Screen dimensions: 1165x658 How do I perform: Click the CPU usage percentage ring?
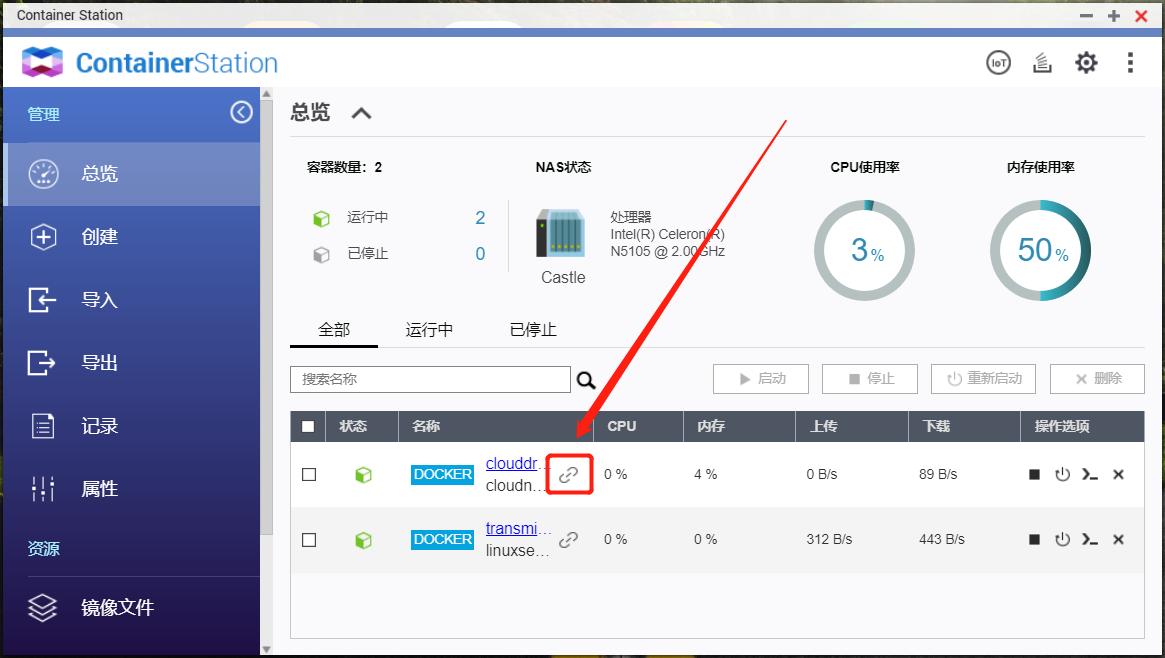click(864, 250)
